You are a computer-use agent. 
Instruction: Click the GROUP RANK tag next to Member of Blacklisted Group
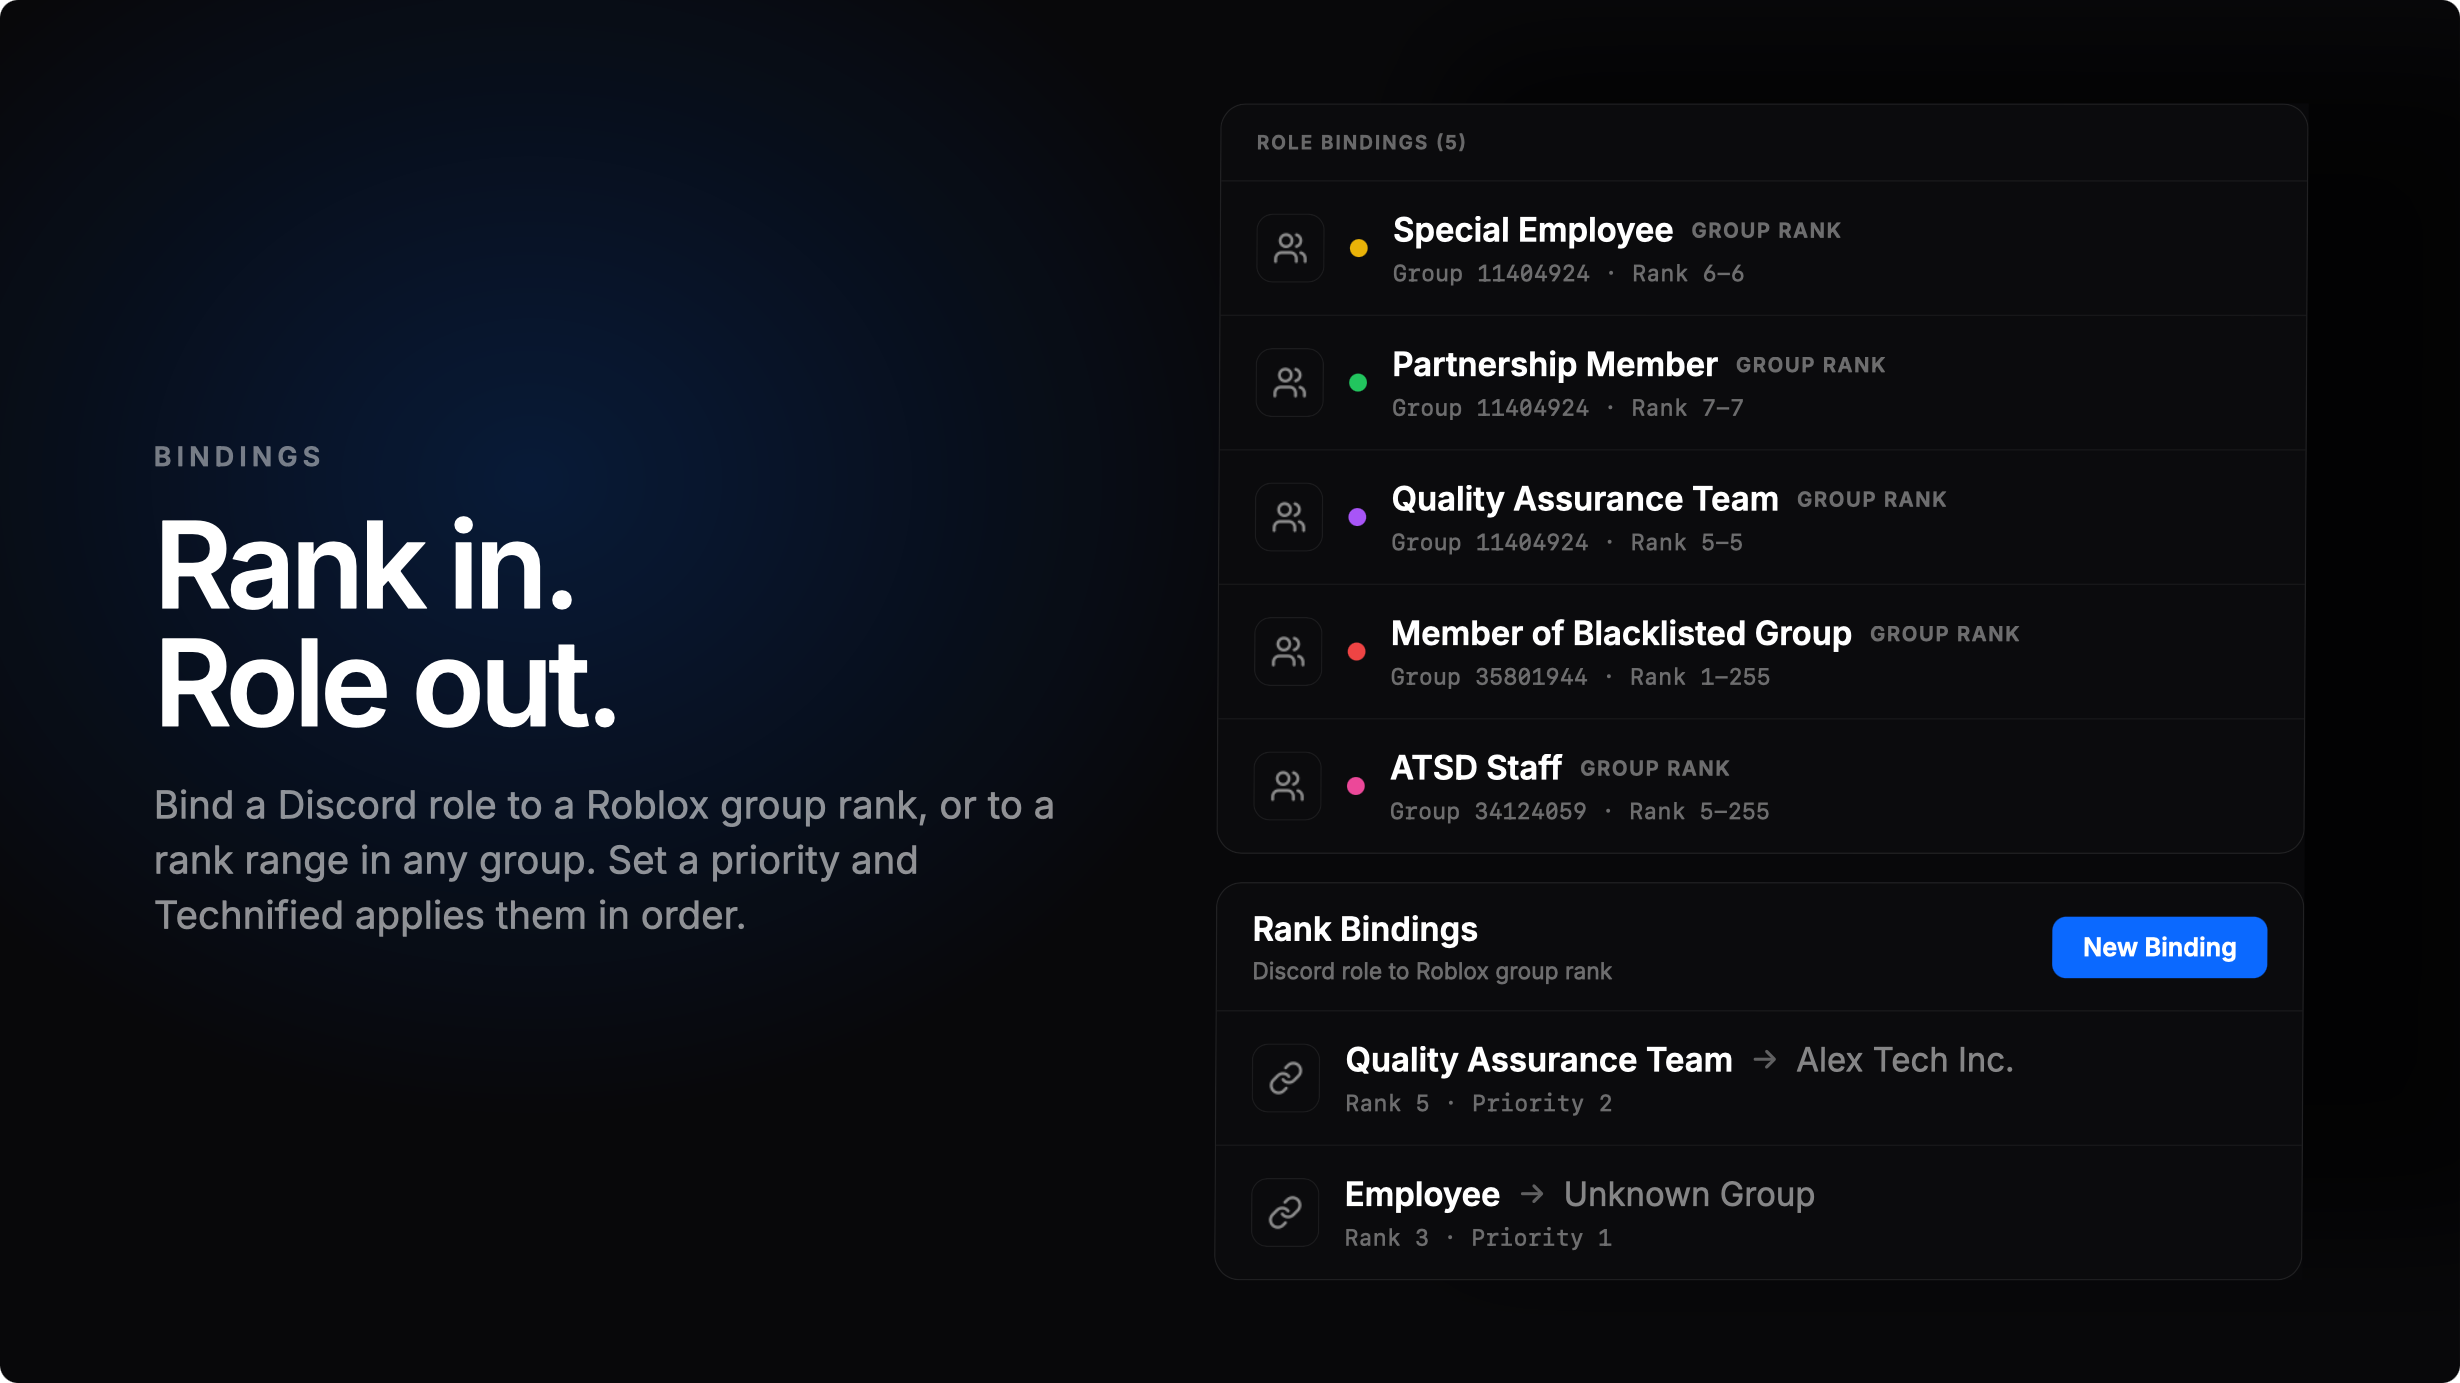[x=1945, y=634]
